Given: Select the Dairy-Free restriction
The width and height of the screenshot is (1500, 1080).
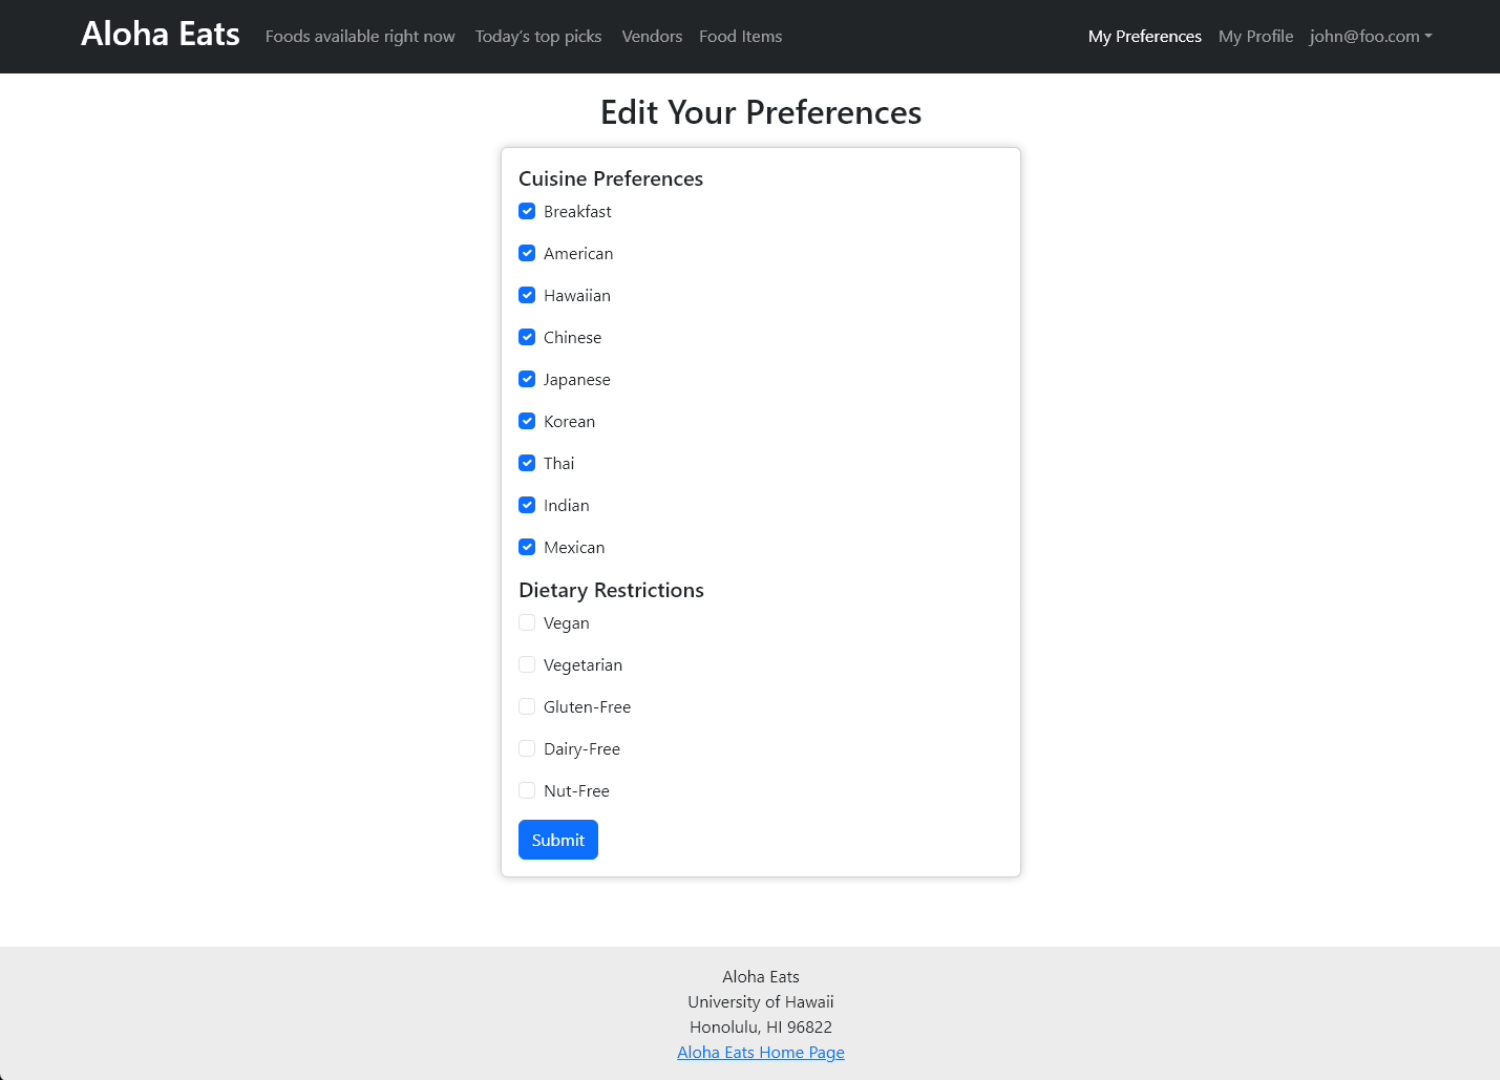Looking at the screenshot, I should [527, 749].
